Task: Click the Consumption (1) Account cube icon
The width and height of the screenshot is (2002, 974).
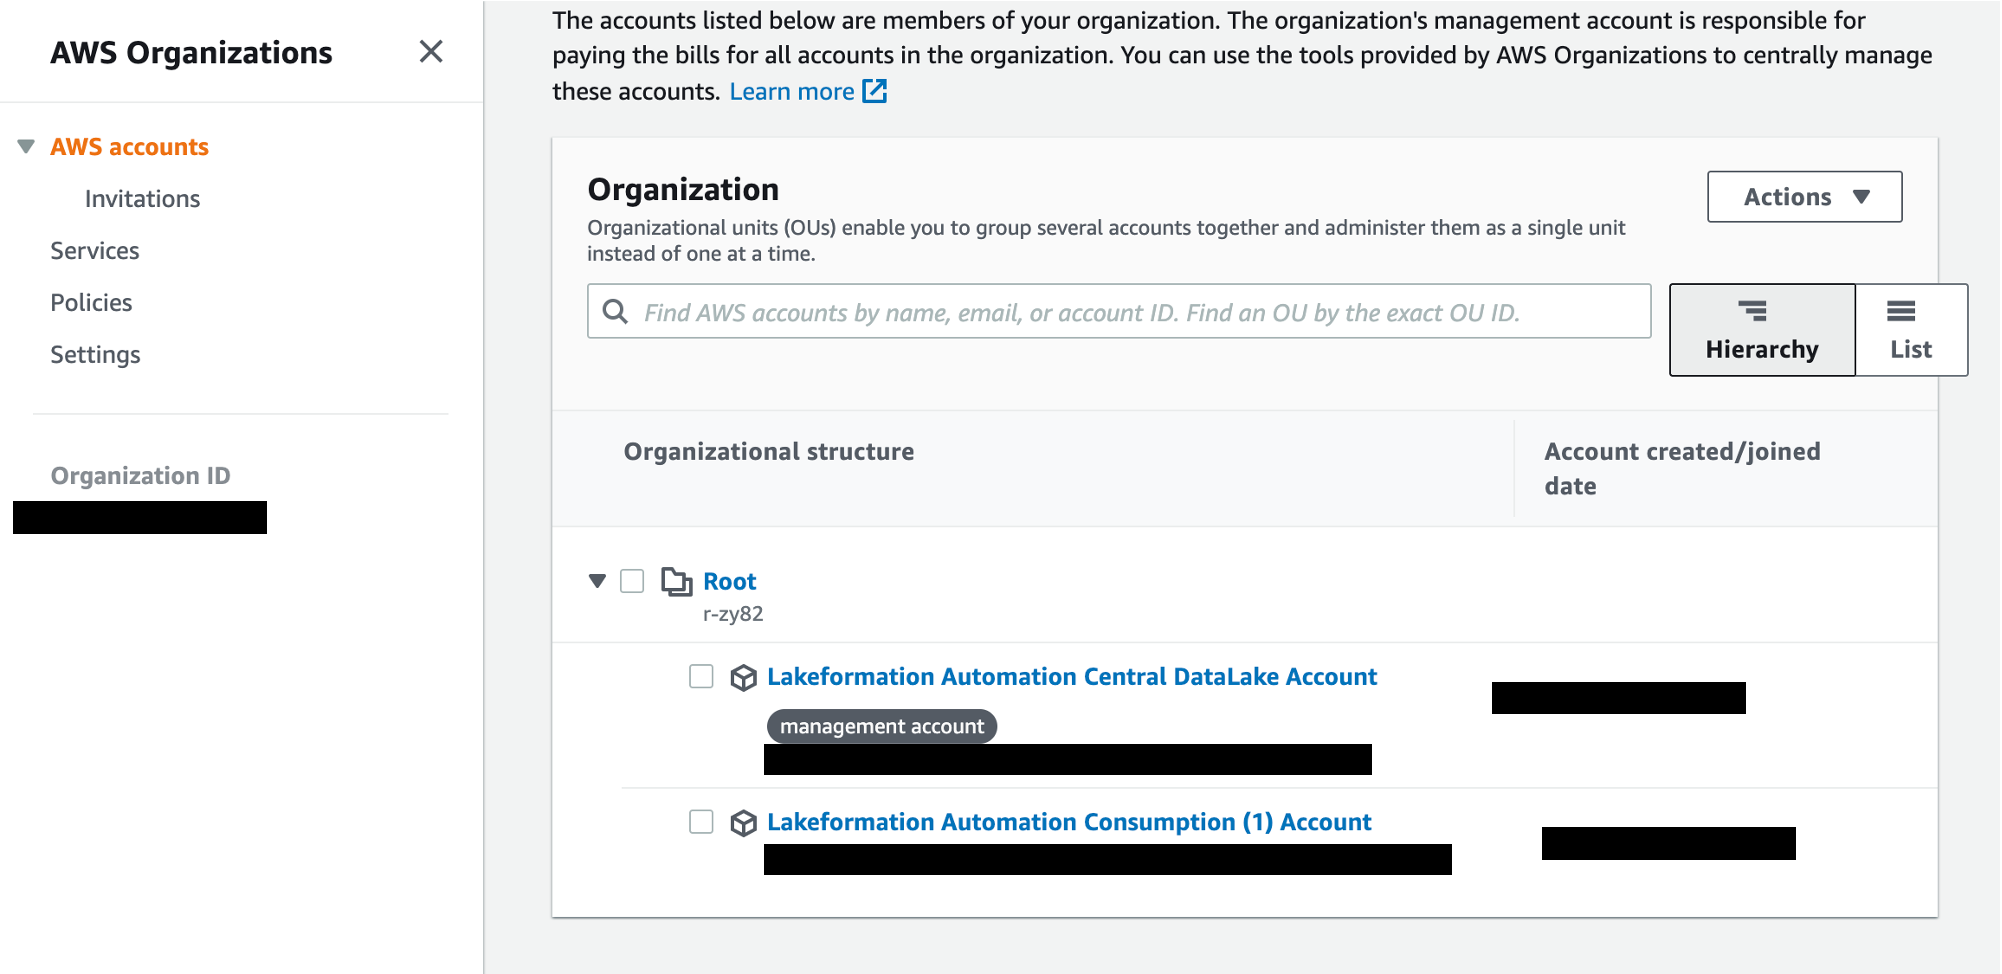Action: [743, 823]
